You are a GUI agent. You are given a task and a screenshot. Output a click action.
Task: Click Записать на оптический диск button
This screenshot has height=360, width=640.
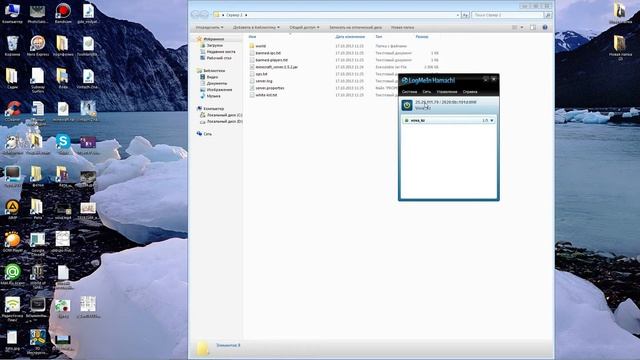click(356, 27)
